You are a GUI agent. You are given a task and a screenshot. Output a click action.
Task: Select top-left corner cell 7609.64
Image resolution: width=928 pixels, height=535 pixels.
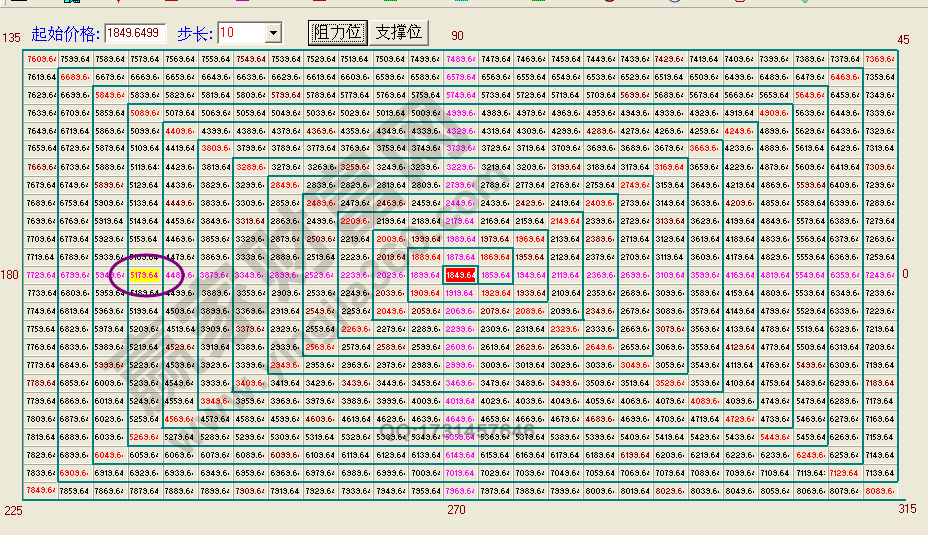point(41,59)
